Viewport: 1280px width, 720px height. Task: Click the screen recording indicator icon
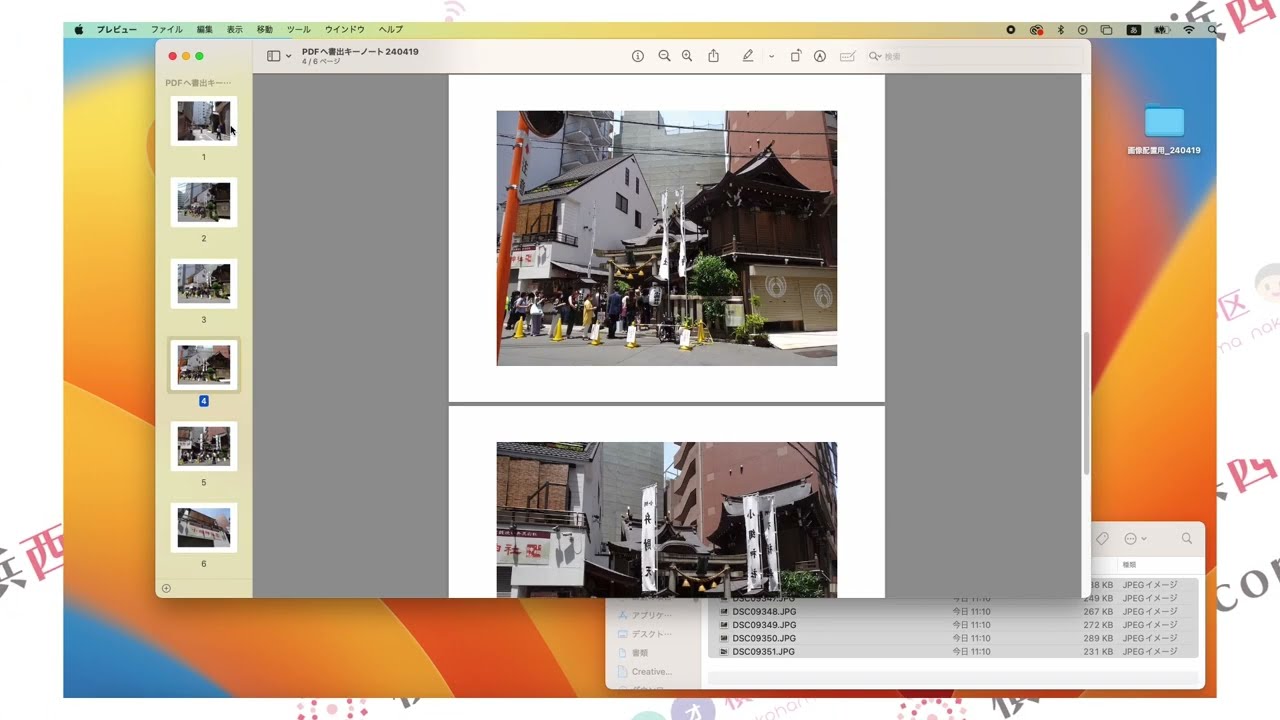click(1011, 30)
